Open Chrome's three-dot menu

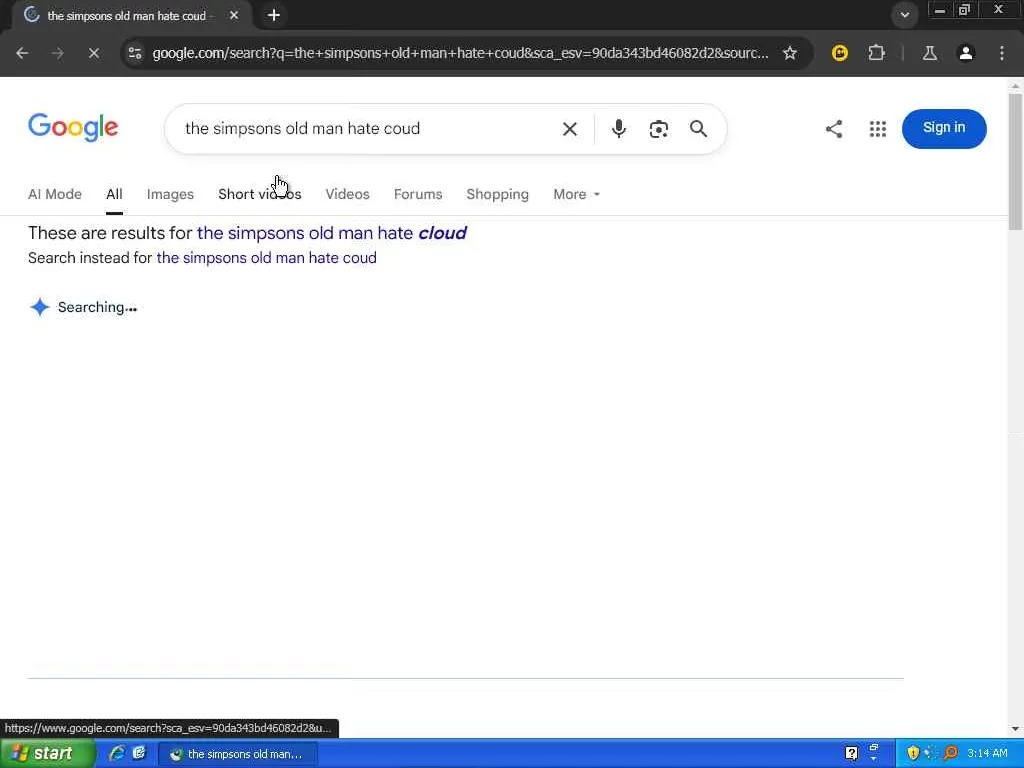coord(1002,53)
